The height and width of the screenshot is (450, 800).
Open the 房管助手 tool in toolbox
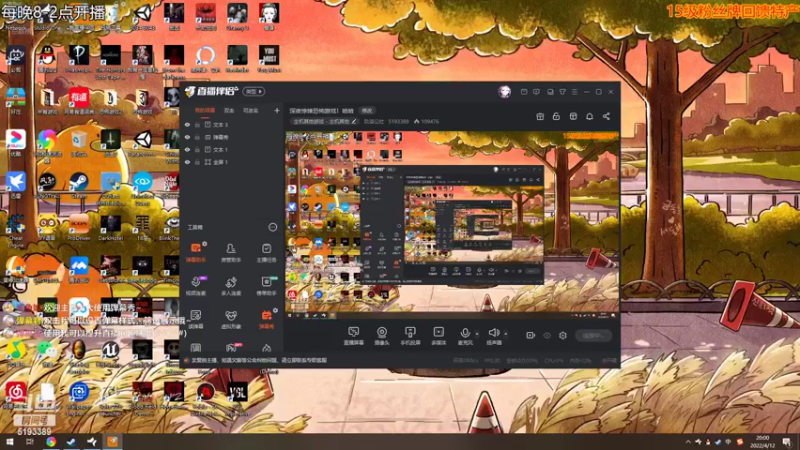pyautogui.click(x=231, y=252)
